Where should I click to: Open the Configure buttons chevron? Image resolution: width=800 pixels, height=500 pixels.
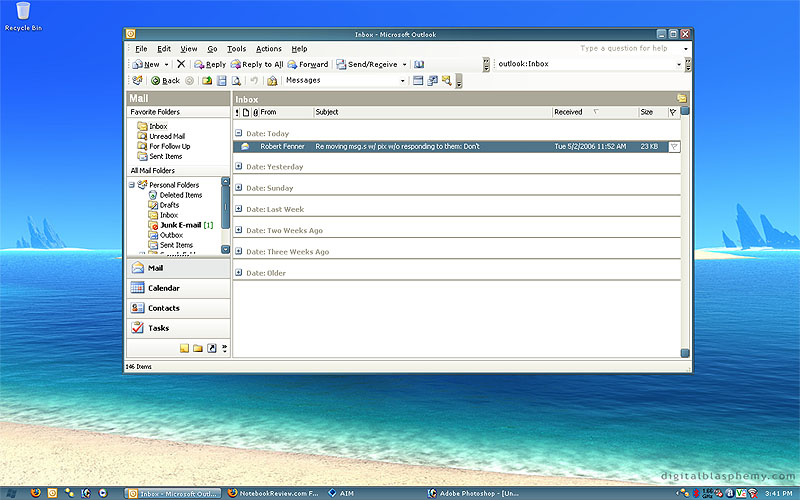pos(224,348)
